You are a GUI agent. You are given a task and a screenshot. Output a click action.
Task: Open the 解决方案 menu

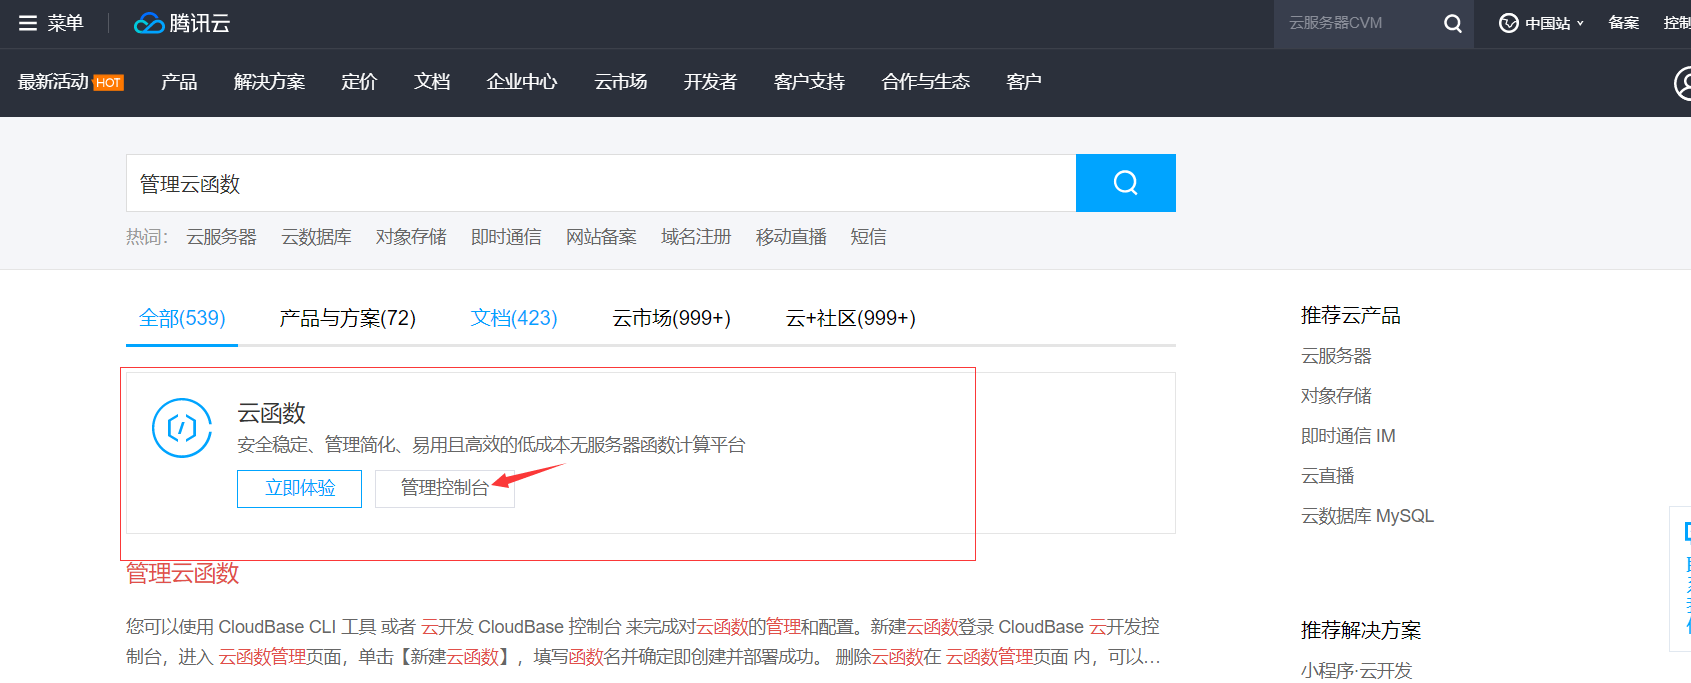(269, 82)
